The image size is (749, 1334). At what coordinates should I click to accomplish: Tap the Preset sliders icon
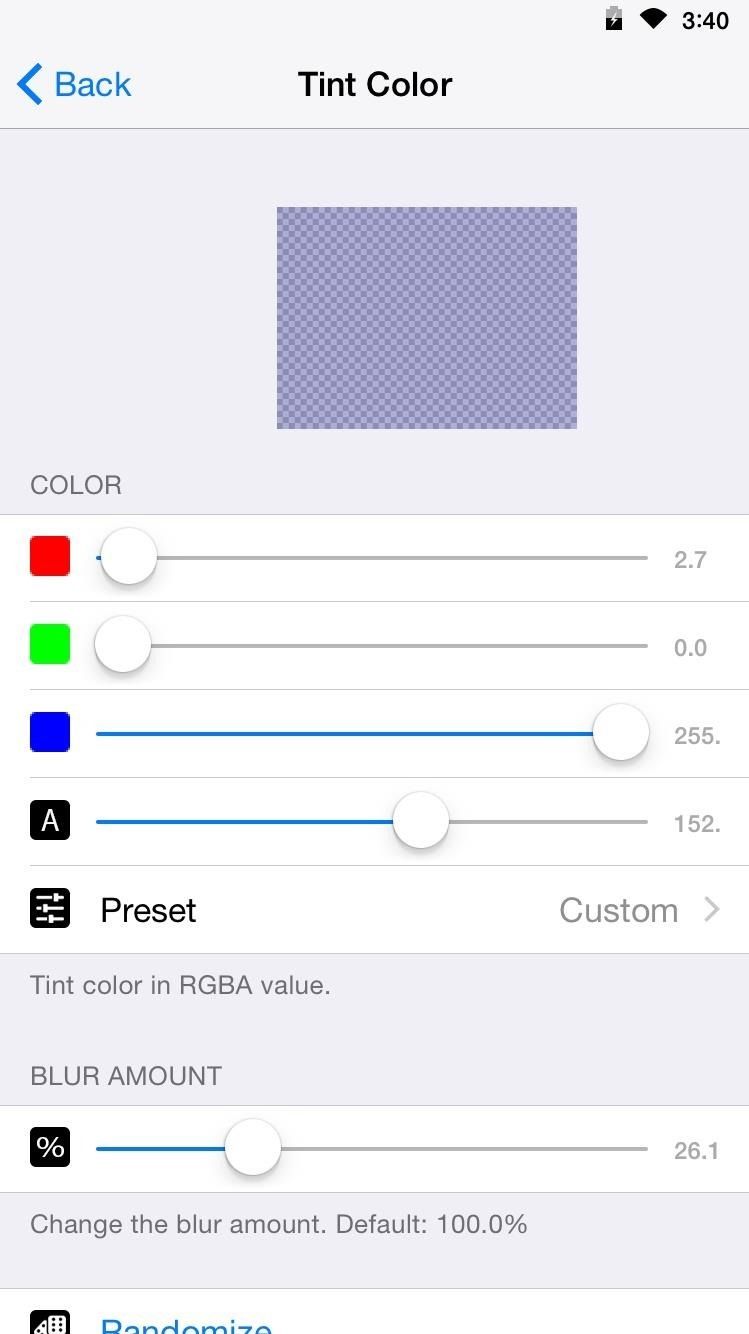[x=50, y=909]
